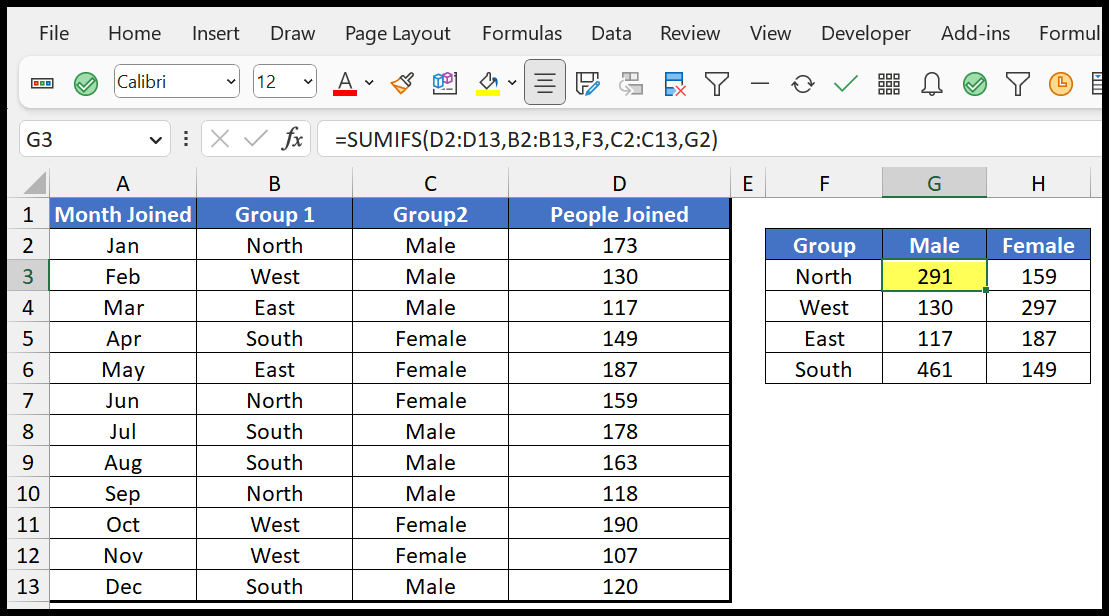Select the format painter brush icon
Viewport: 1109px width, 616px height.
402,83
